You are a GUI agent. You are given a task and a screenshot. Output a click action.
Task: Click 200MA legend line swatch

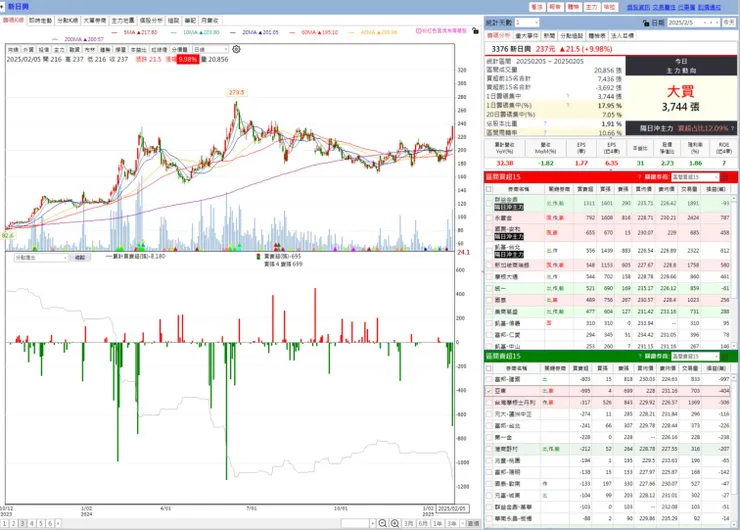(56, 39)
